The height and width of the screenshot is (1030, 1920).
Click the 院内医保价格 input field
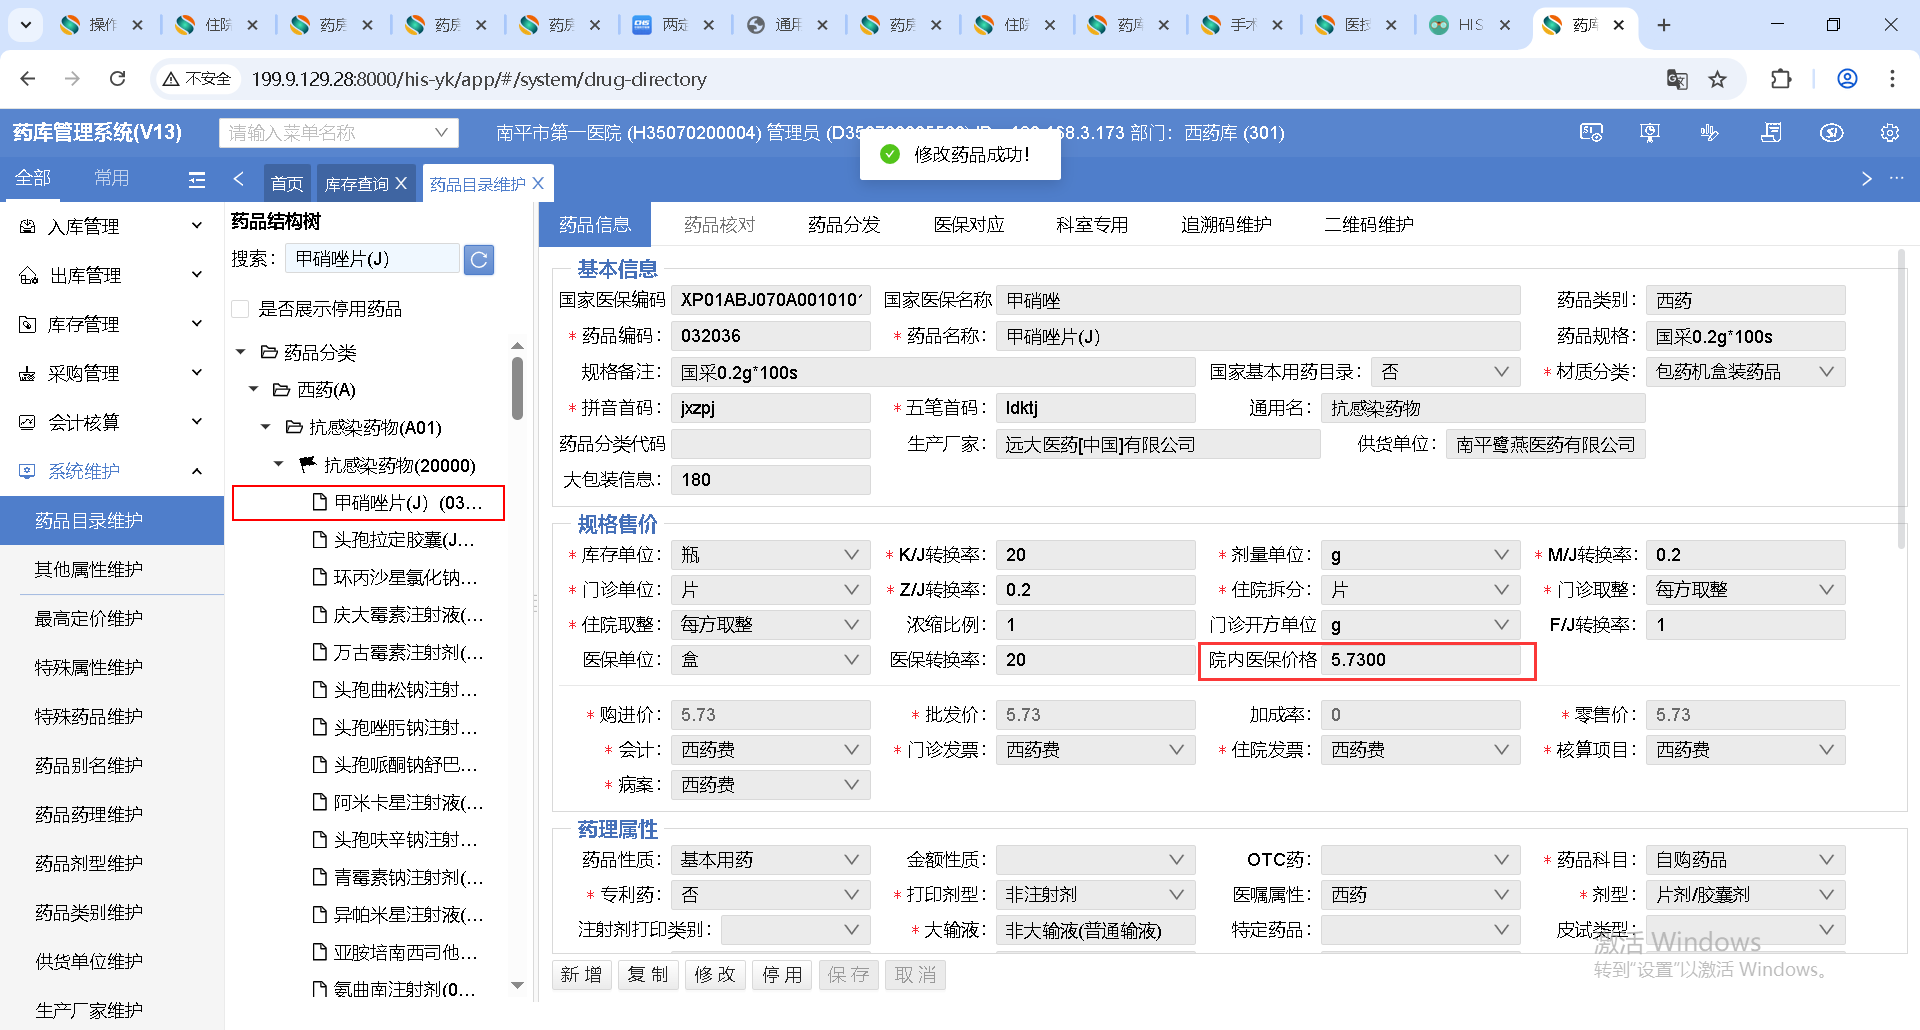click(1420, 660)
